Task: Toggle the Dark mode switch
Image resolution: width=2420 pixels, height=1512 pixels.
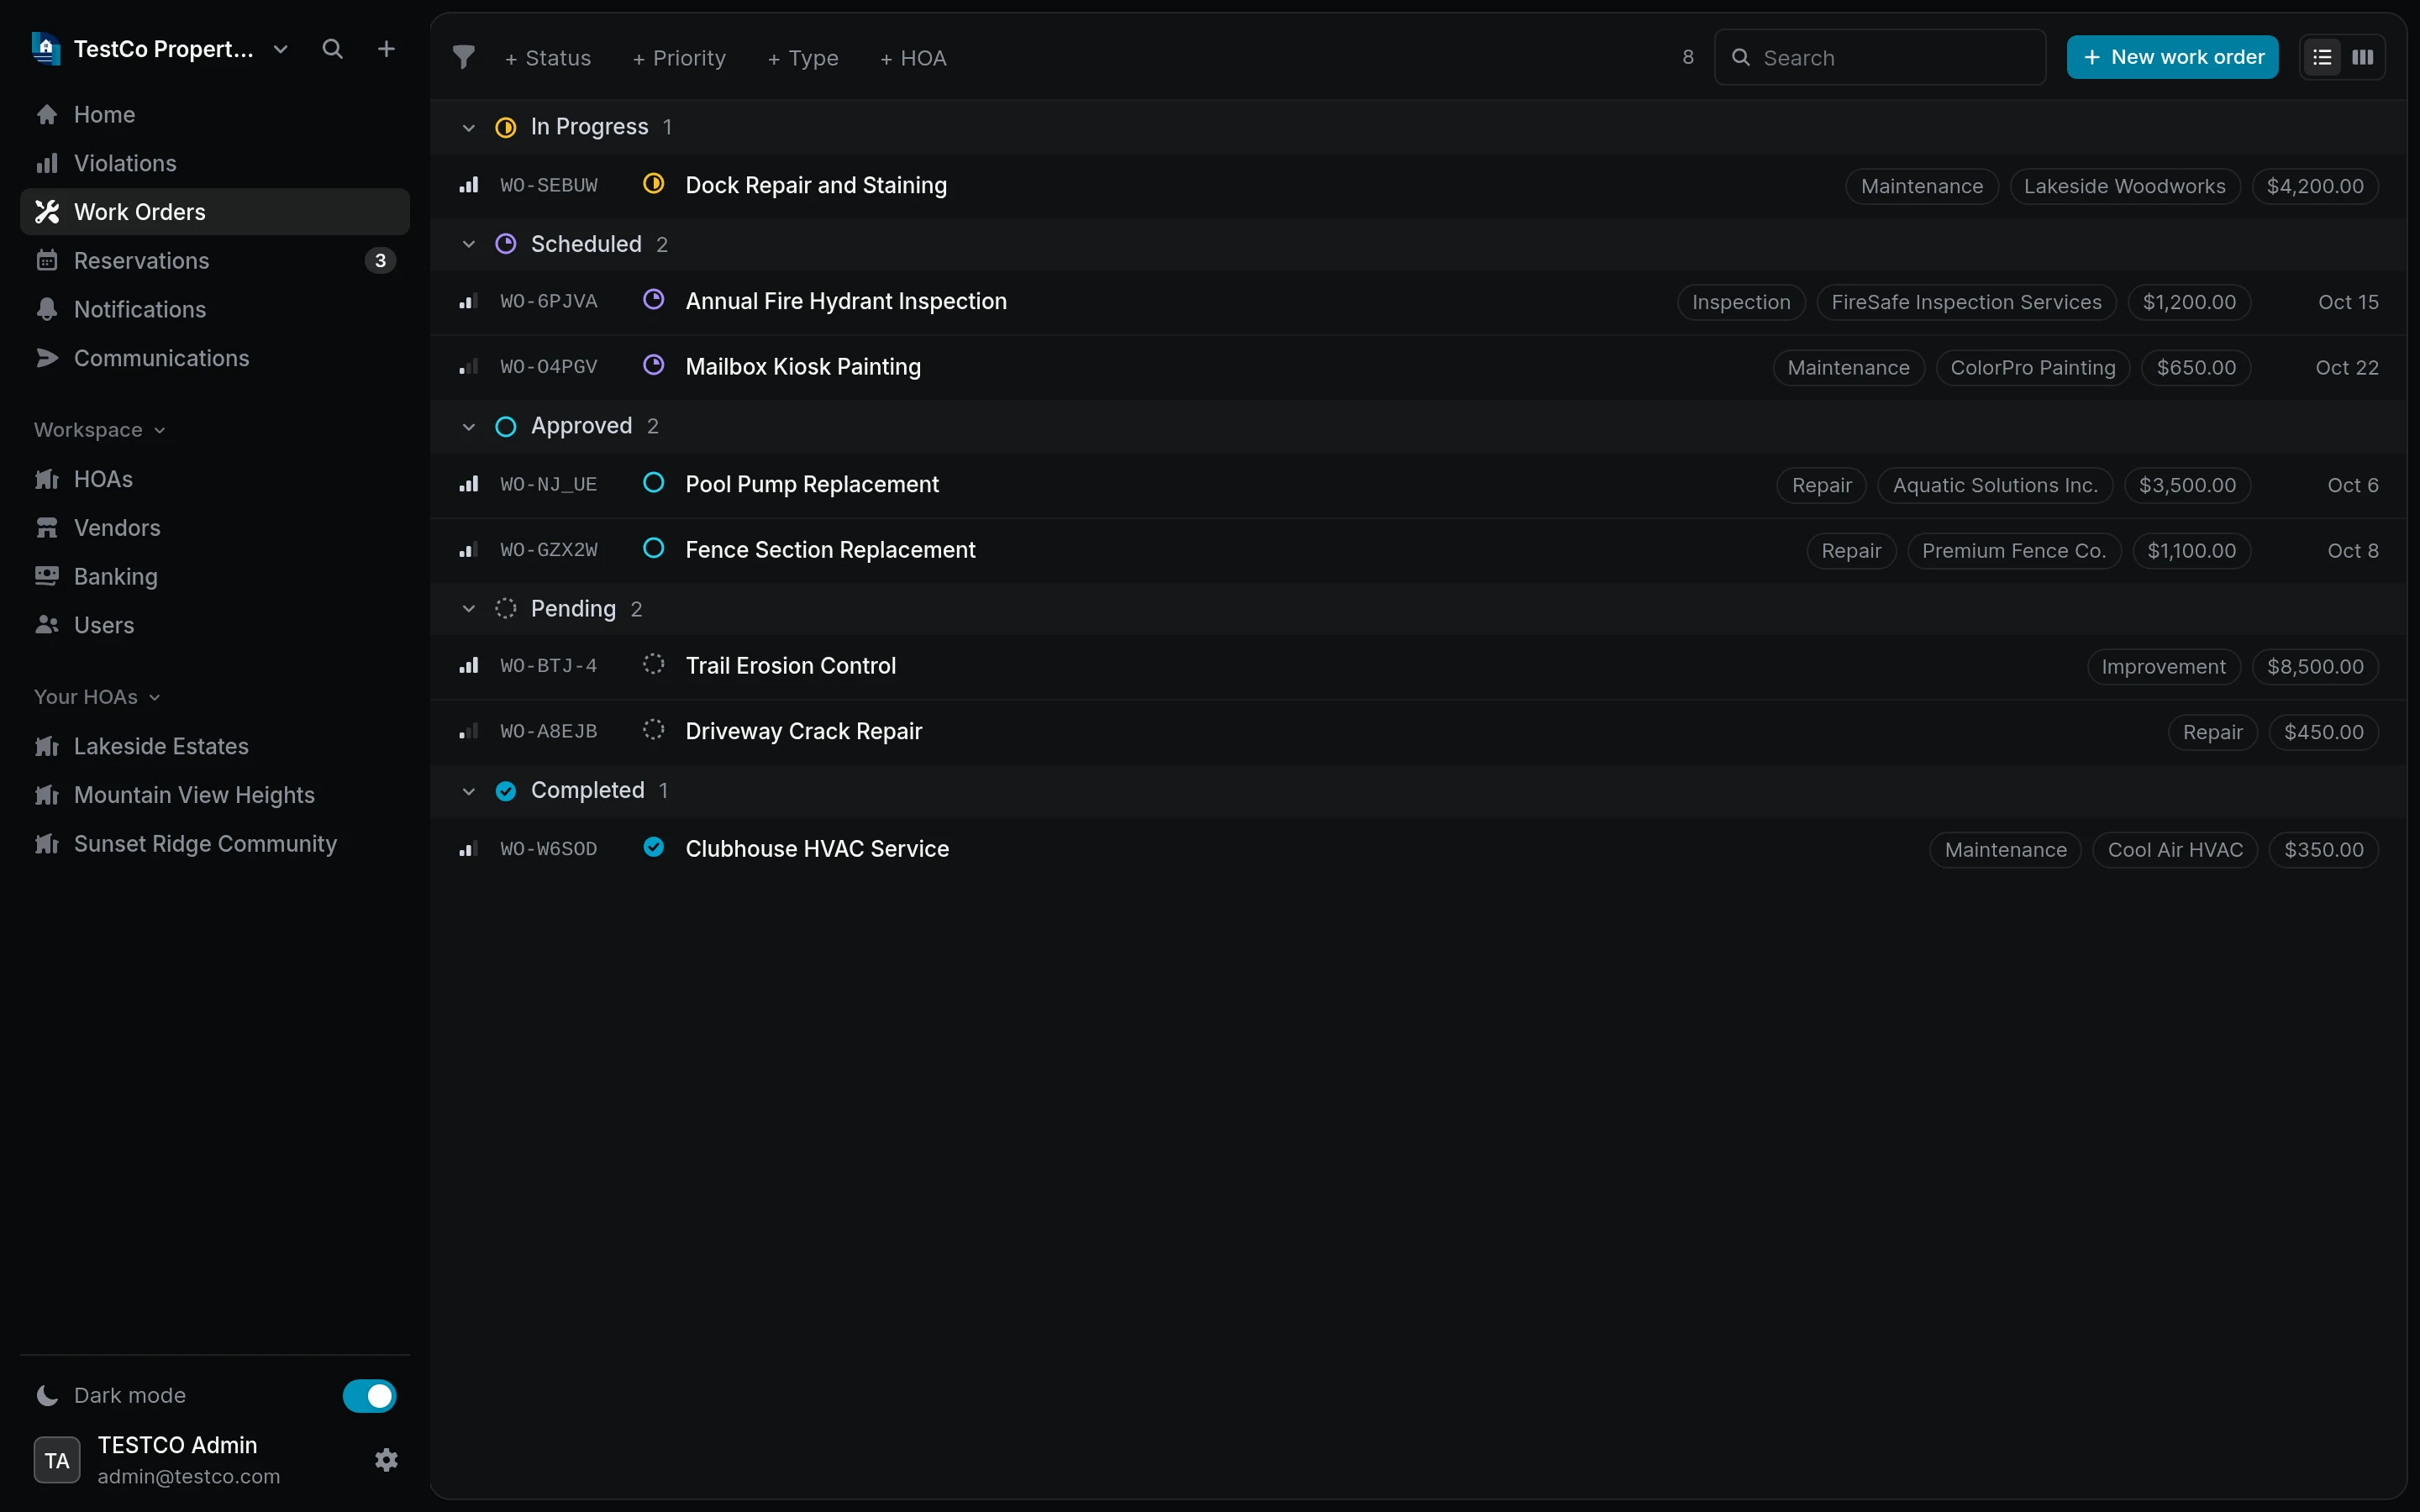Action: coord(369,1395)
